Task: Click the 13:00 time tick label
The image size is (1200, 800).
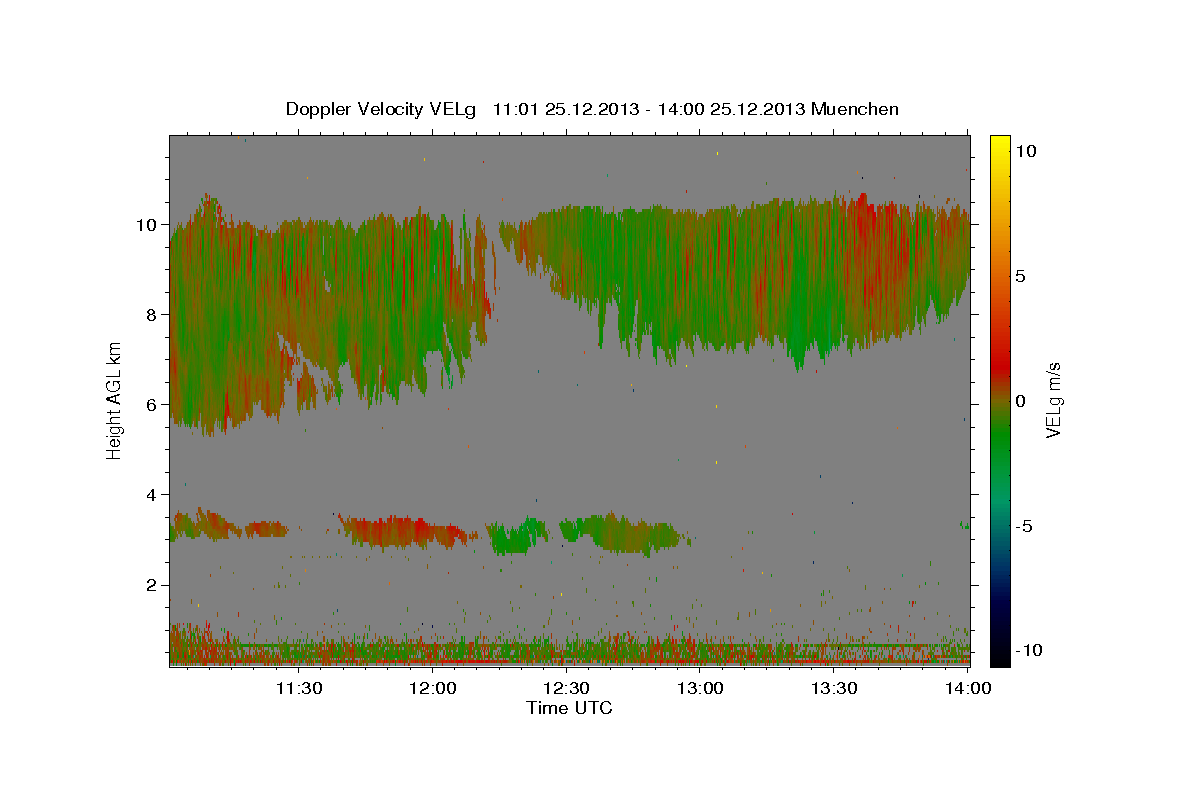Action: 700,688
